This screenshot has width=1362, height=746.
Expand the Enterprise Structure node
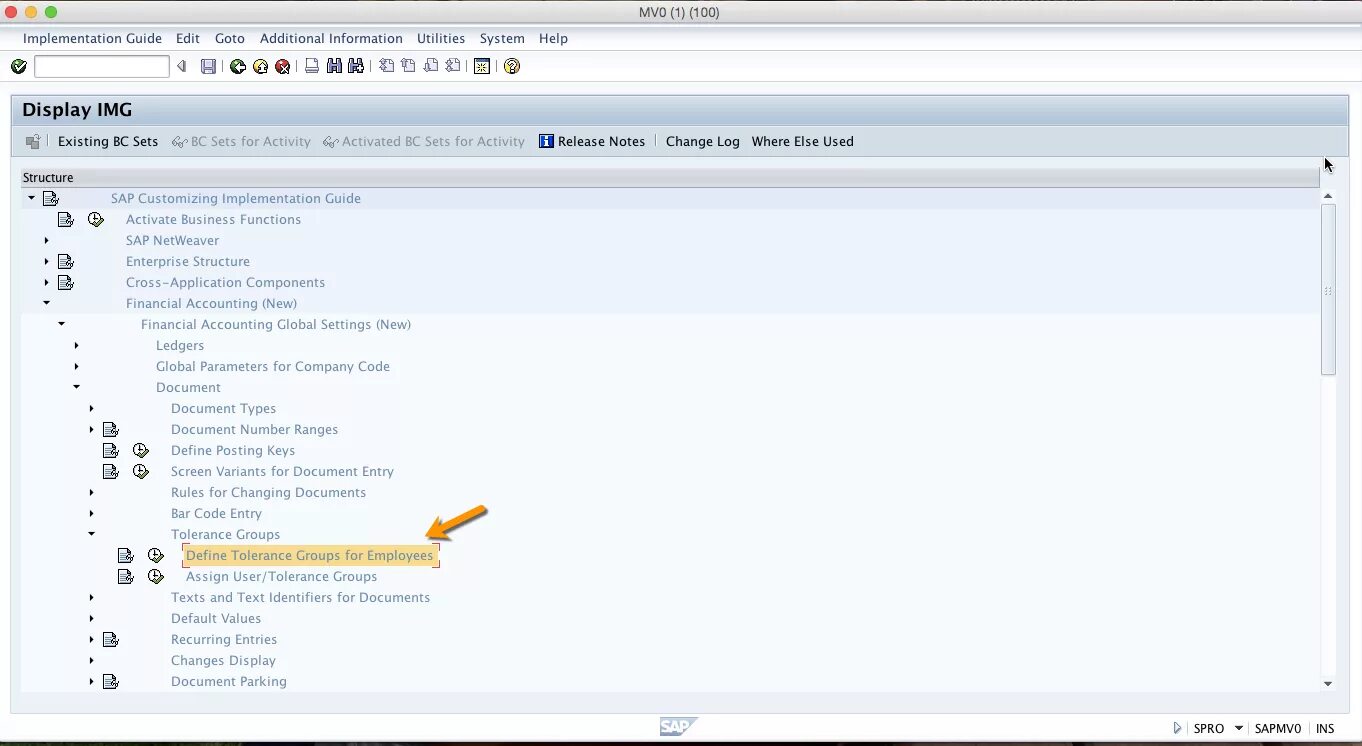46,262
